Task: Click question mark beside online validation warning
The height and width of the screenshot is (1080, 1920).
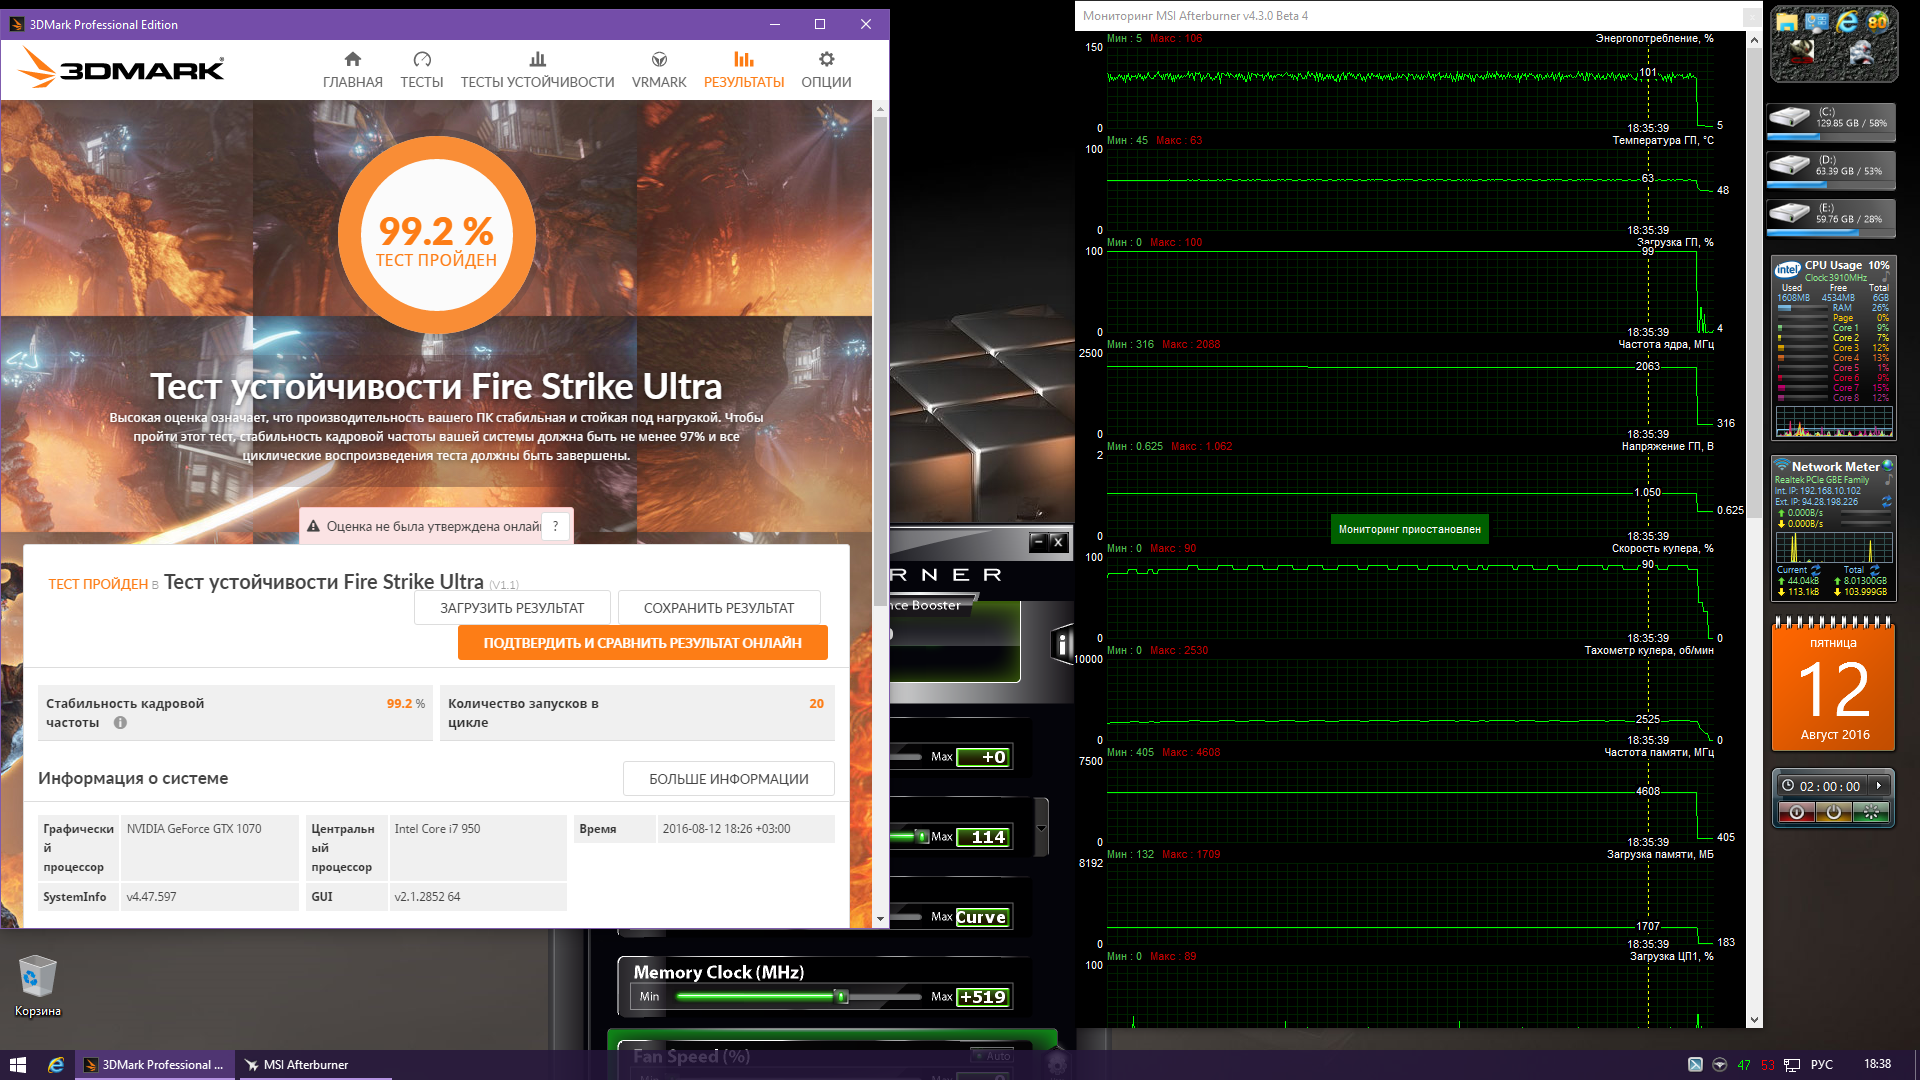Action: pyautogui.click(x=555, y=526)
